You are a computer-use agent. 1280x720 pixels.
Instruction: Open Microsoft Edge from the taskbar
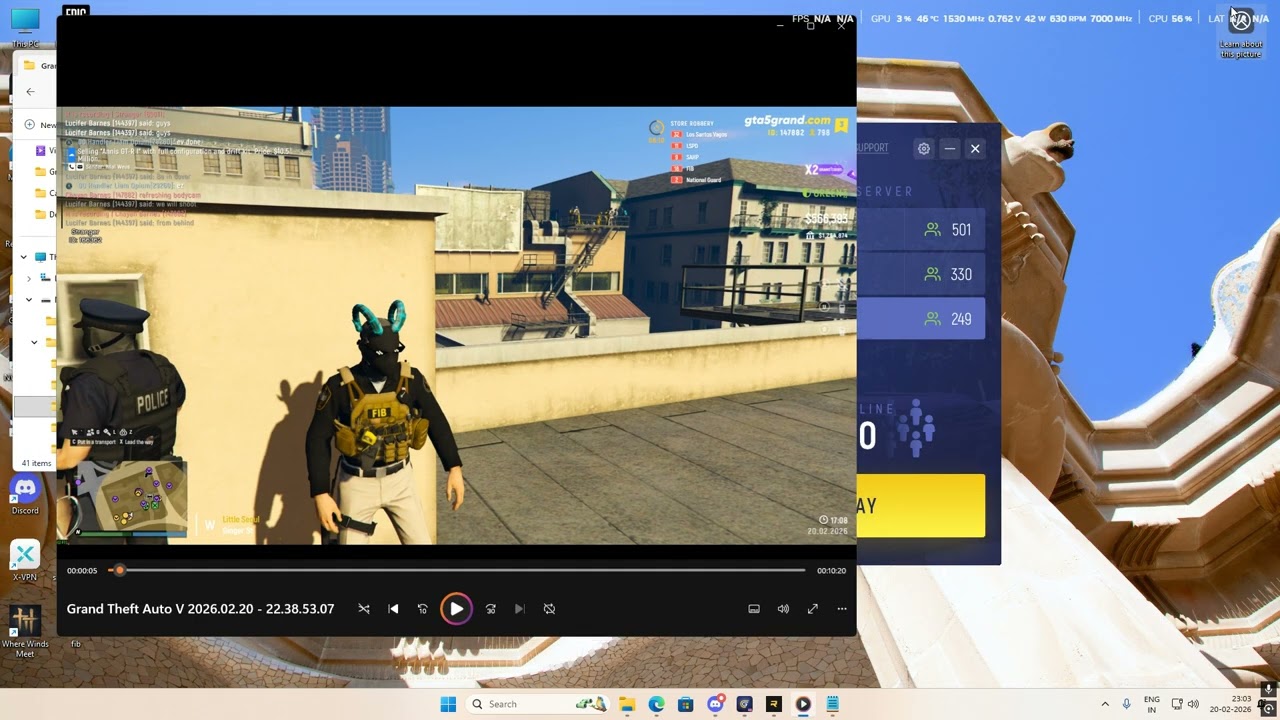click(656, 704)
